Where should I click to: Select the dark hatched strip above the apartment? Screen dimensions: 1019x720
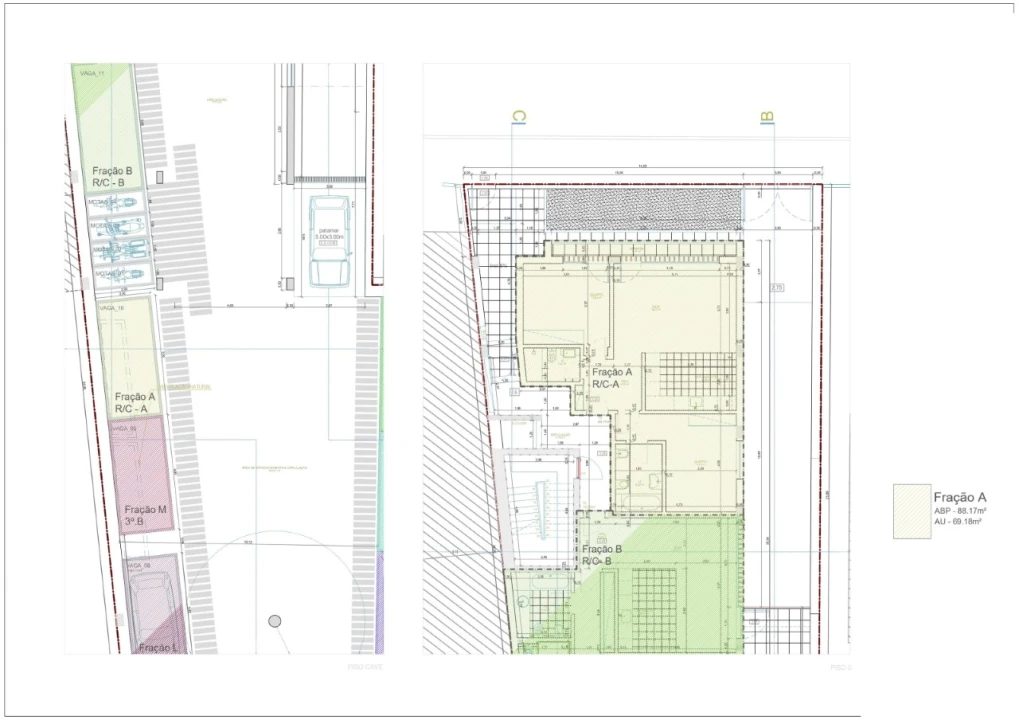[x=643, y=210]
